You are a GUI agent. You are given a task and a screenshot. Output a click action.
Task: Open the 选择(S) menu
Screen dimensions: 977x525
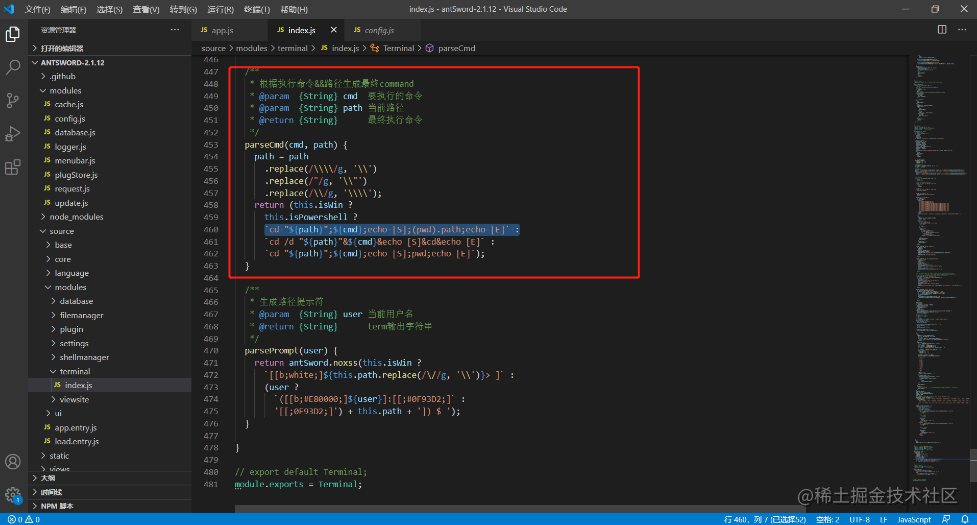pos(110,9)
